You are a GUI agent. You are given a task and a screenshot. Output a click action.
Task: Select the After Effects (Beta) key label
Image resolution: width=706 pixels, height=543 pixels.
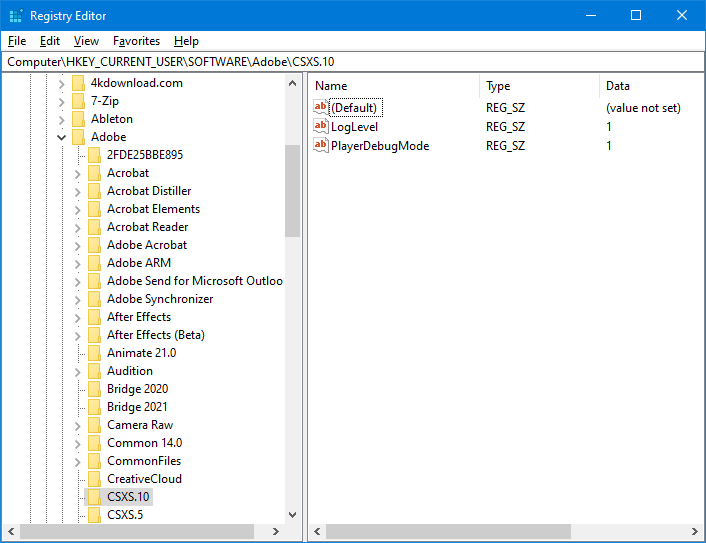pos(156,335)
